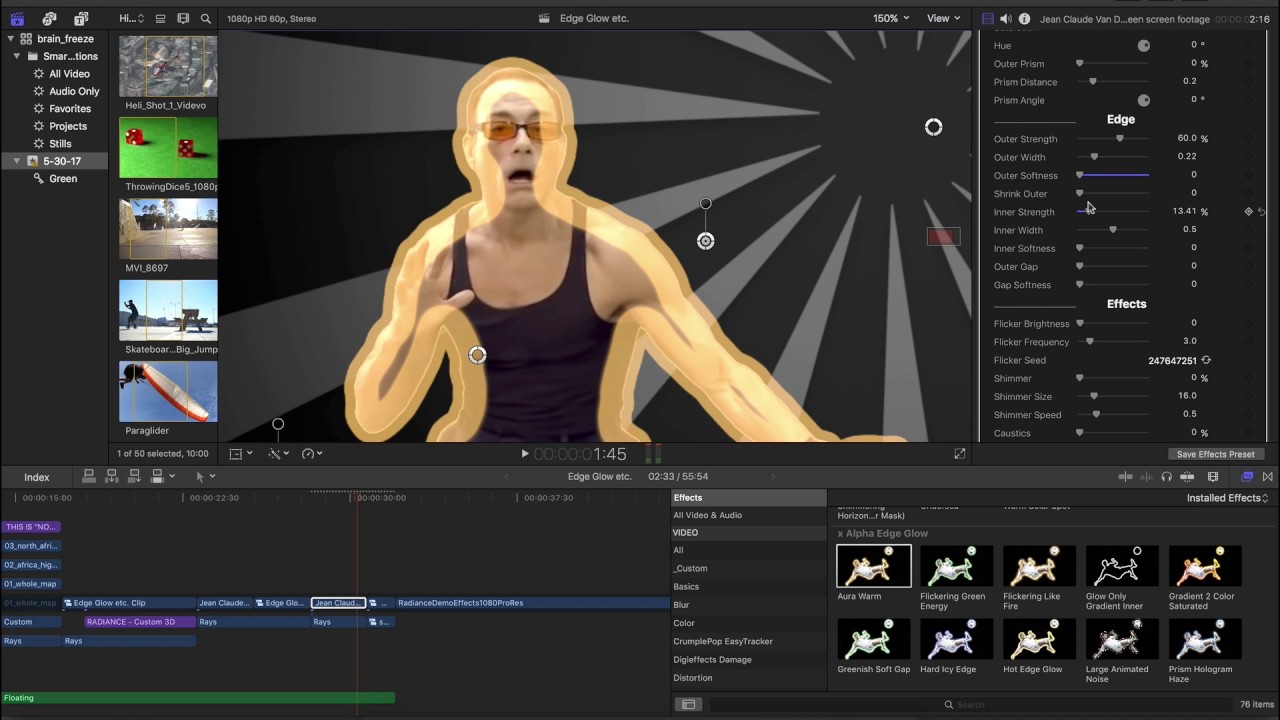The width and height of the screenshot is (1280, 720).
Task: Toggle audio skimming
Action: pos(1146,477)
